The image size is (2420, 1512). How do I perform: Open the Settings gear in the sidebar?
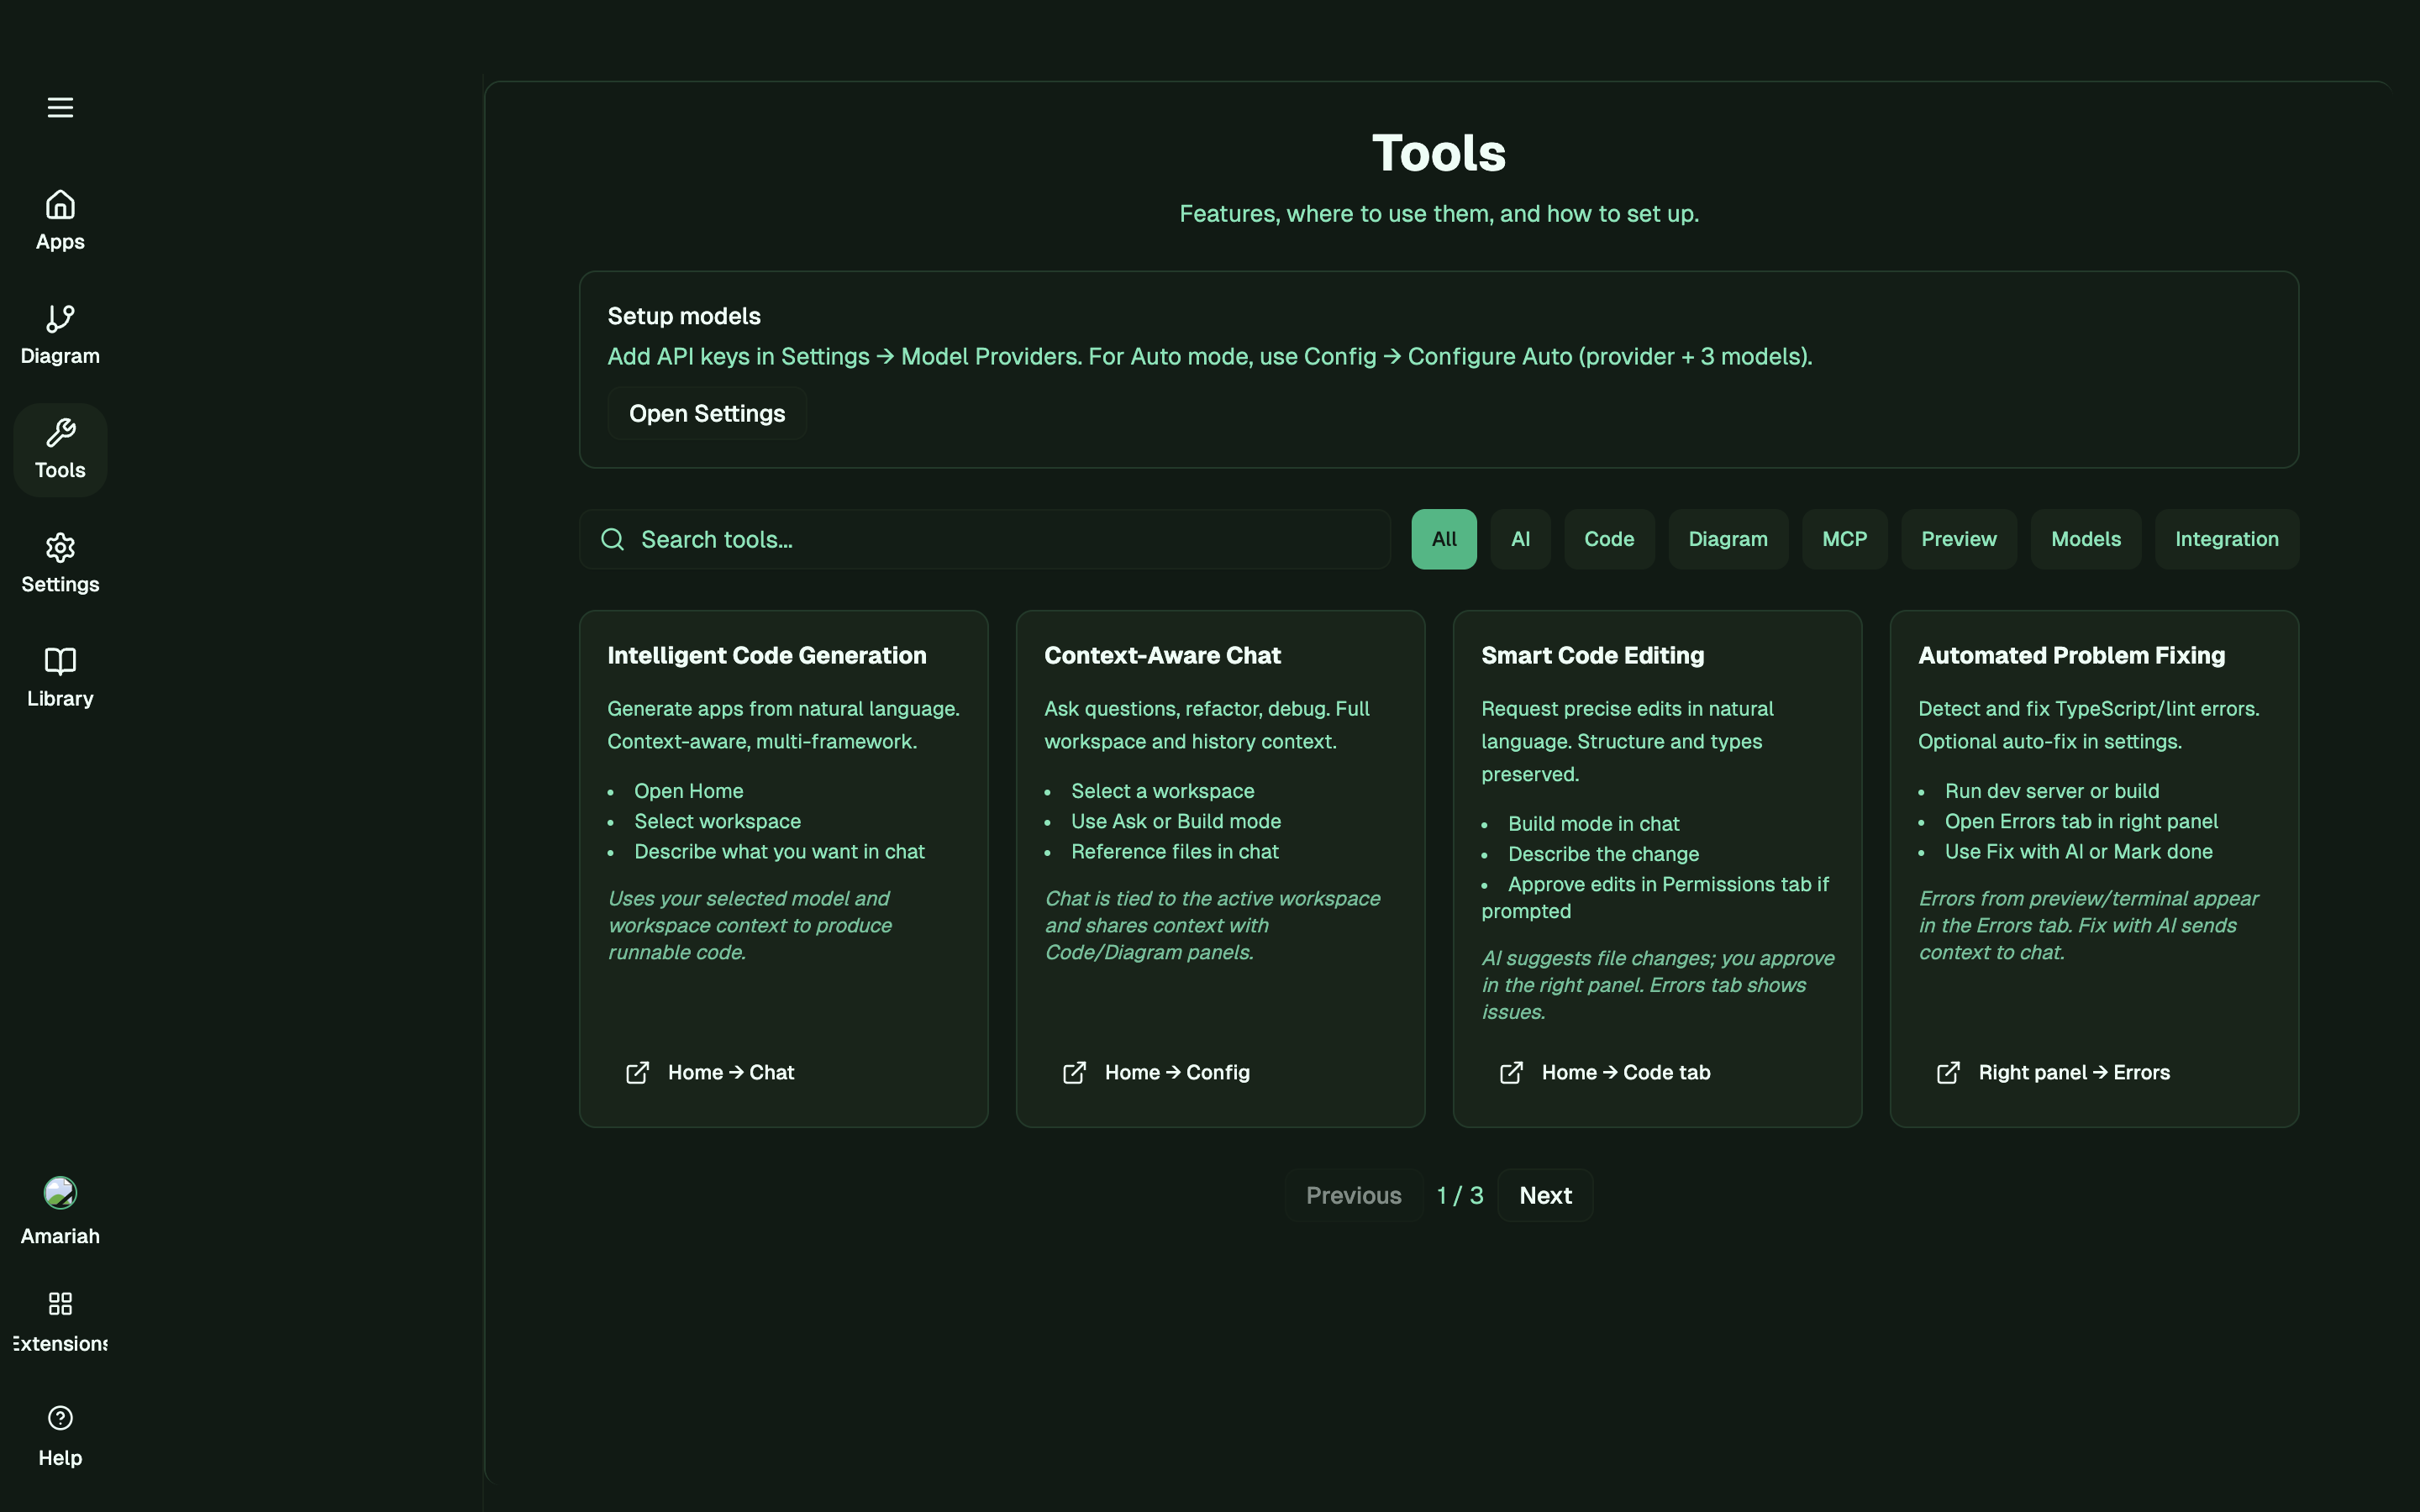point(59,547)
